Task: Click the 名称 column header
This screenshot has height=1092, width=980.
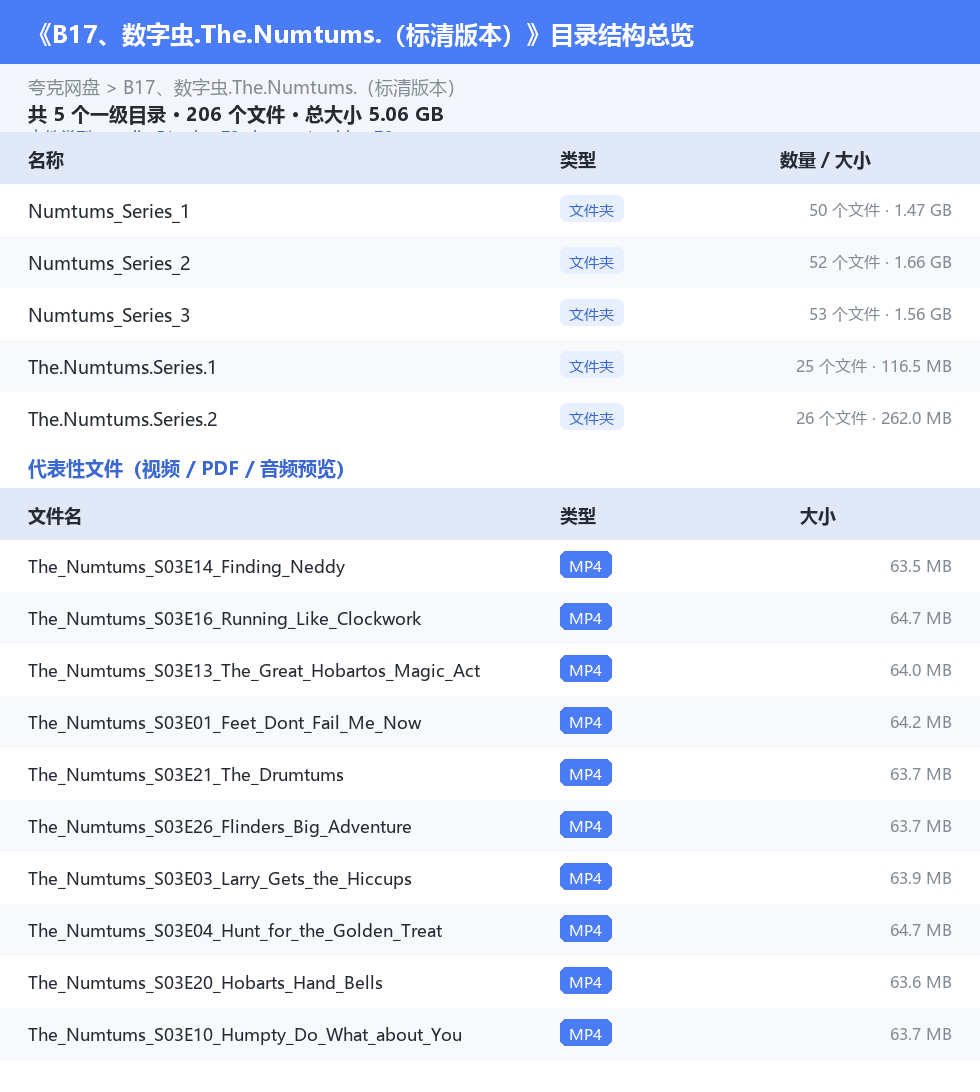Action: click(x=46, y=160)
